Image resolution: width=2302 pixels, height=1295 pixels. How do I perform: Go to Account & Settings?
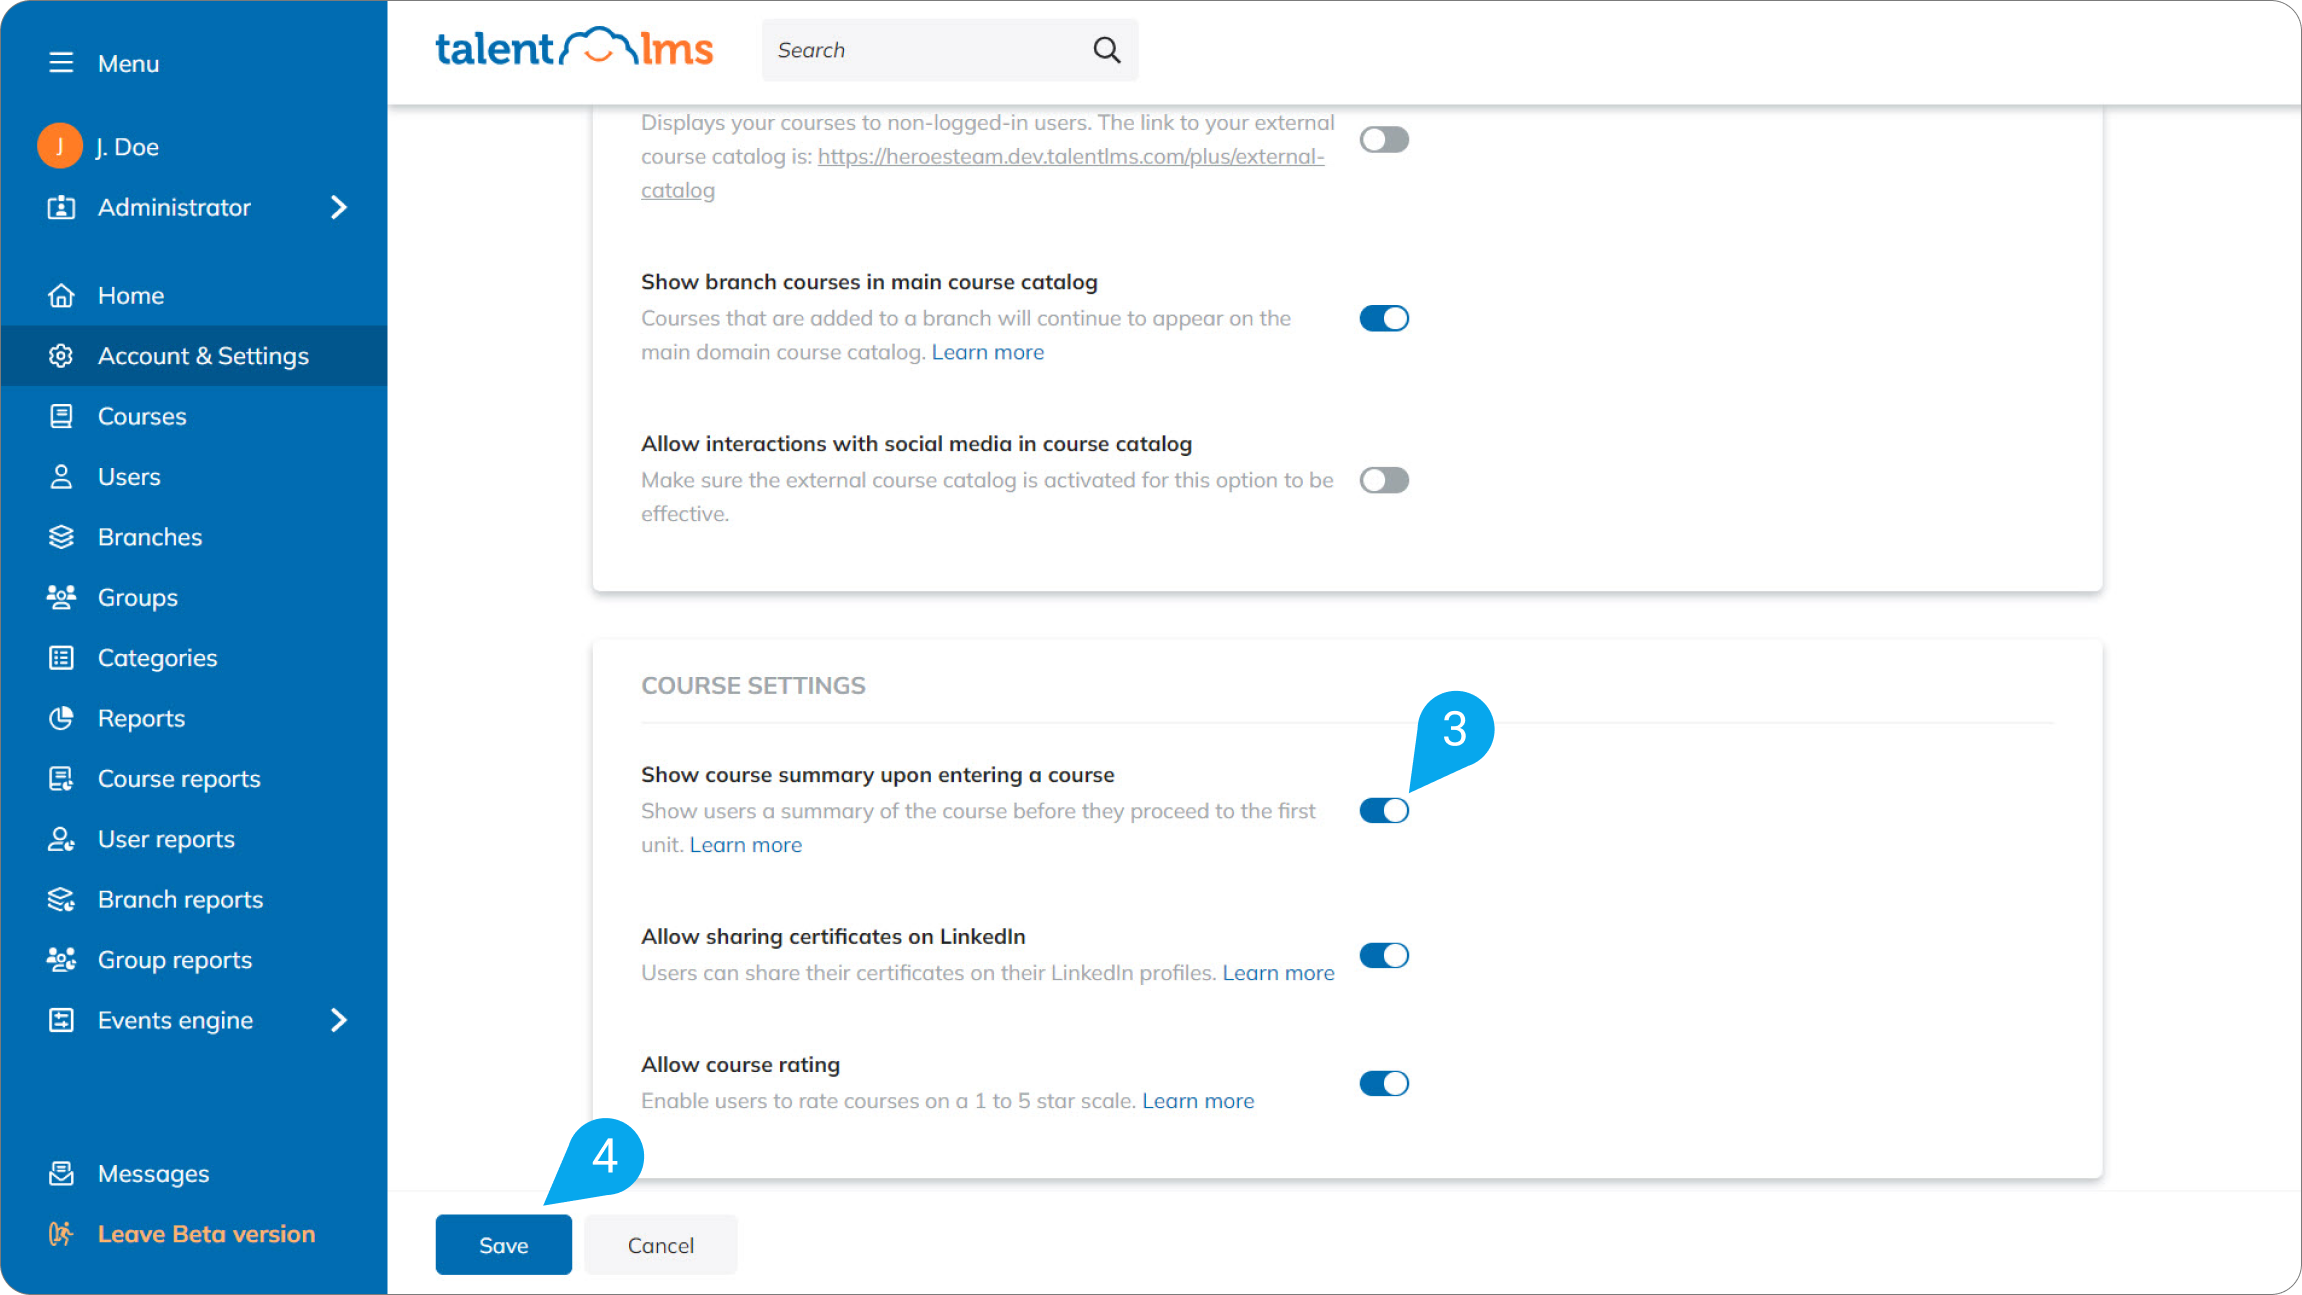point(203,355)
